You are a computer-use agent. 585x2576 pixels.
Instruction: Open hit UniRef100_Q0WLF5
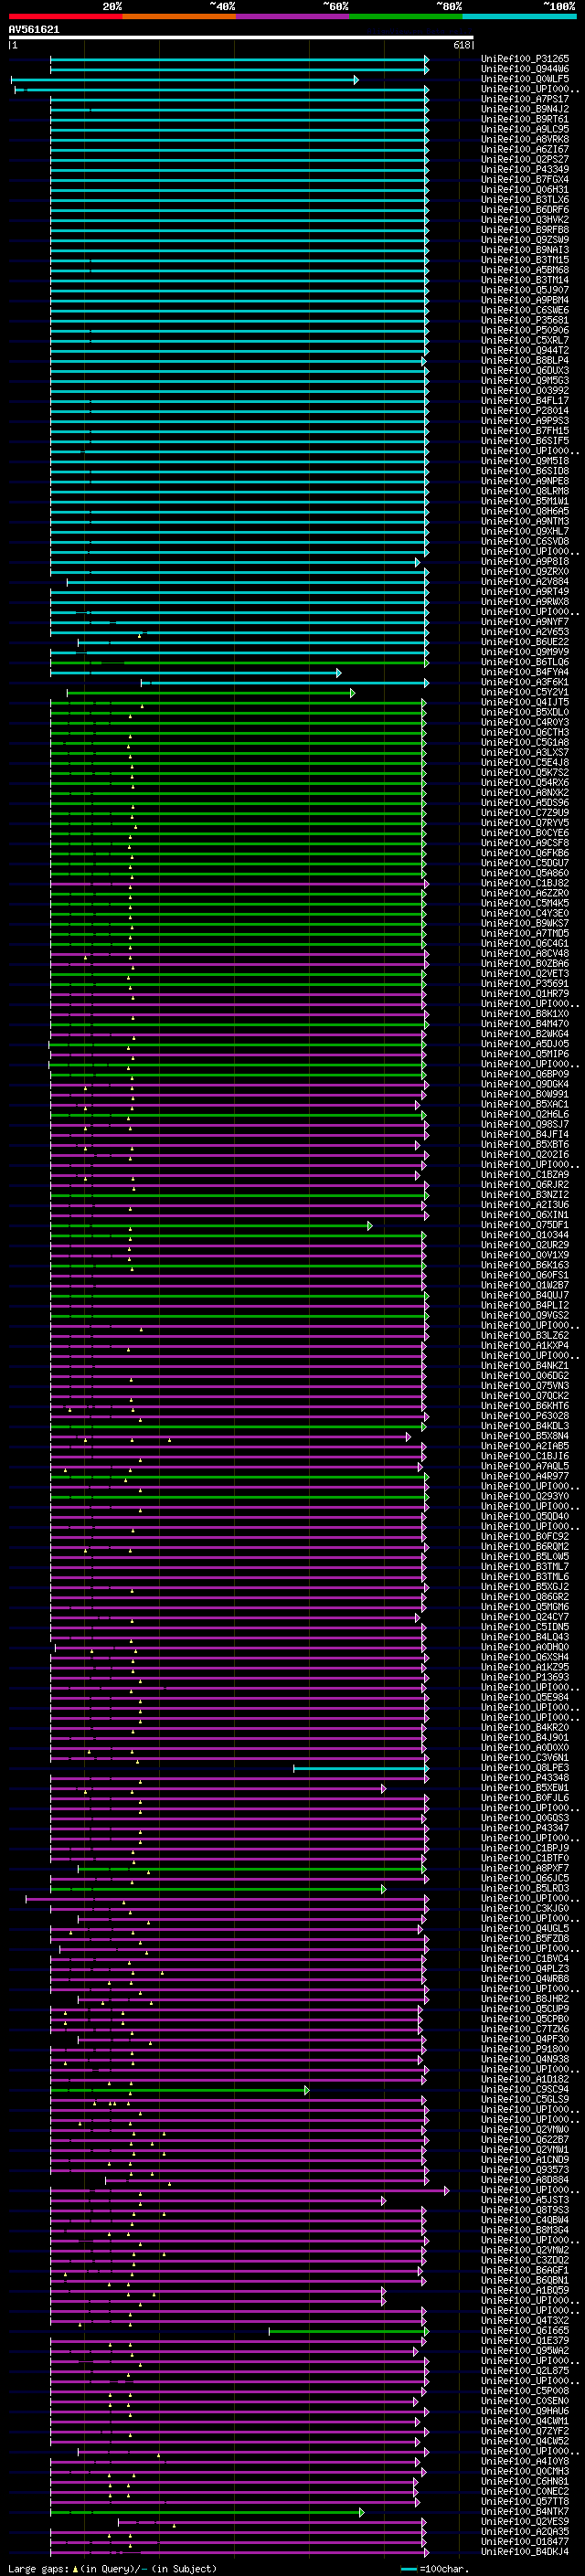tap(525, 79)
